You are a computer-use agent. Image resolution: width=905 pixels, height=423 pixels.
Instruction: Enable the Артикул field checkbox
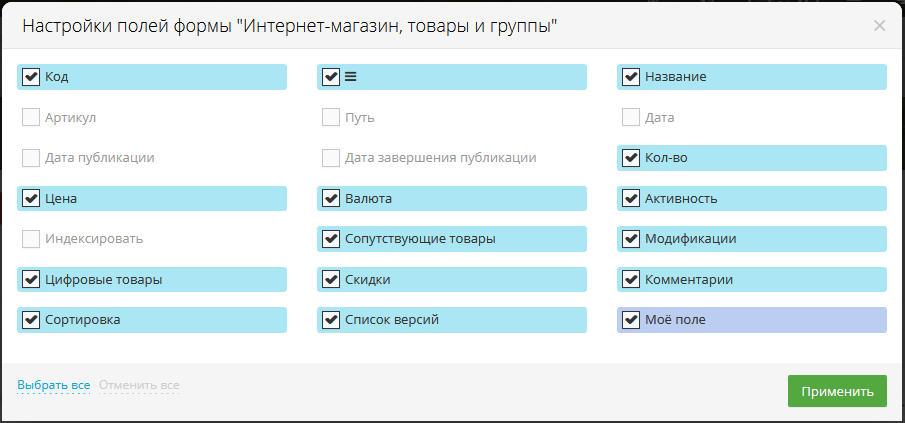coord(31,118)
